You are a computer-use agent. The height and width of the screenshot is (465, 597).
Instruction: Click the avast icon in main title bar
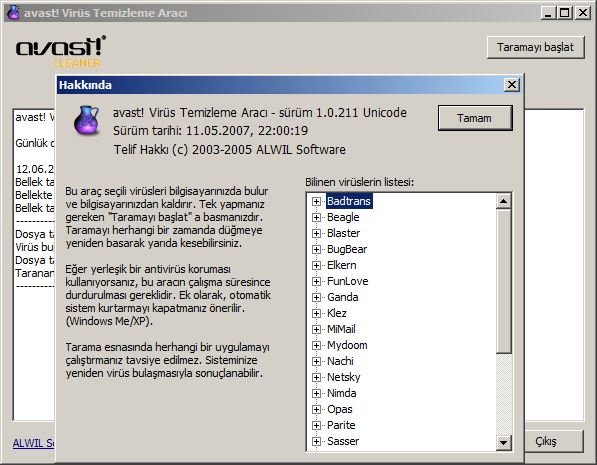point(14,13)
